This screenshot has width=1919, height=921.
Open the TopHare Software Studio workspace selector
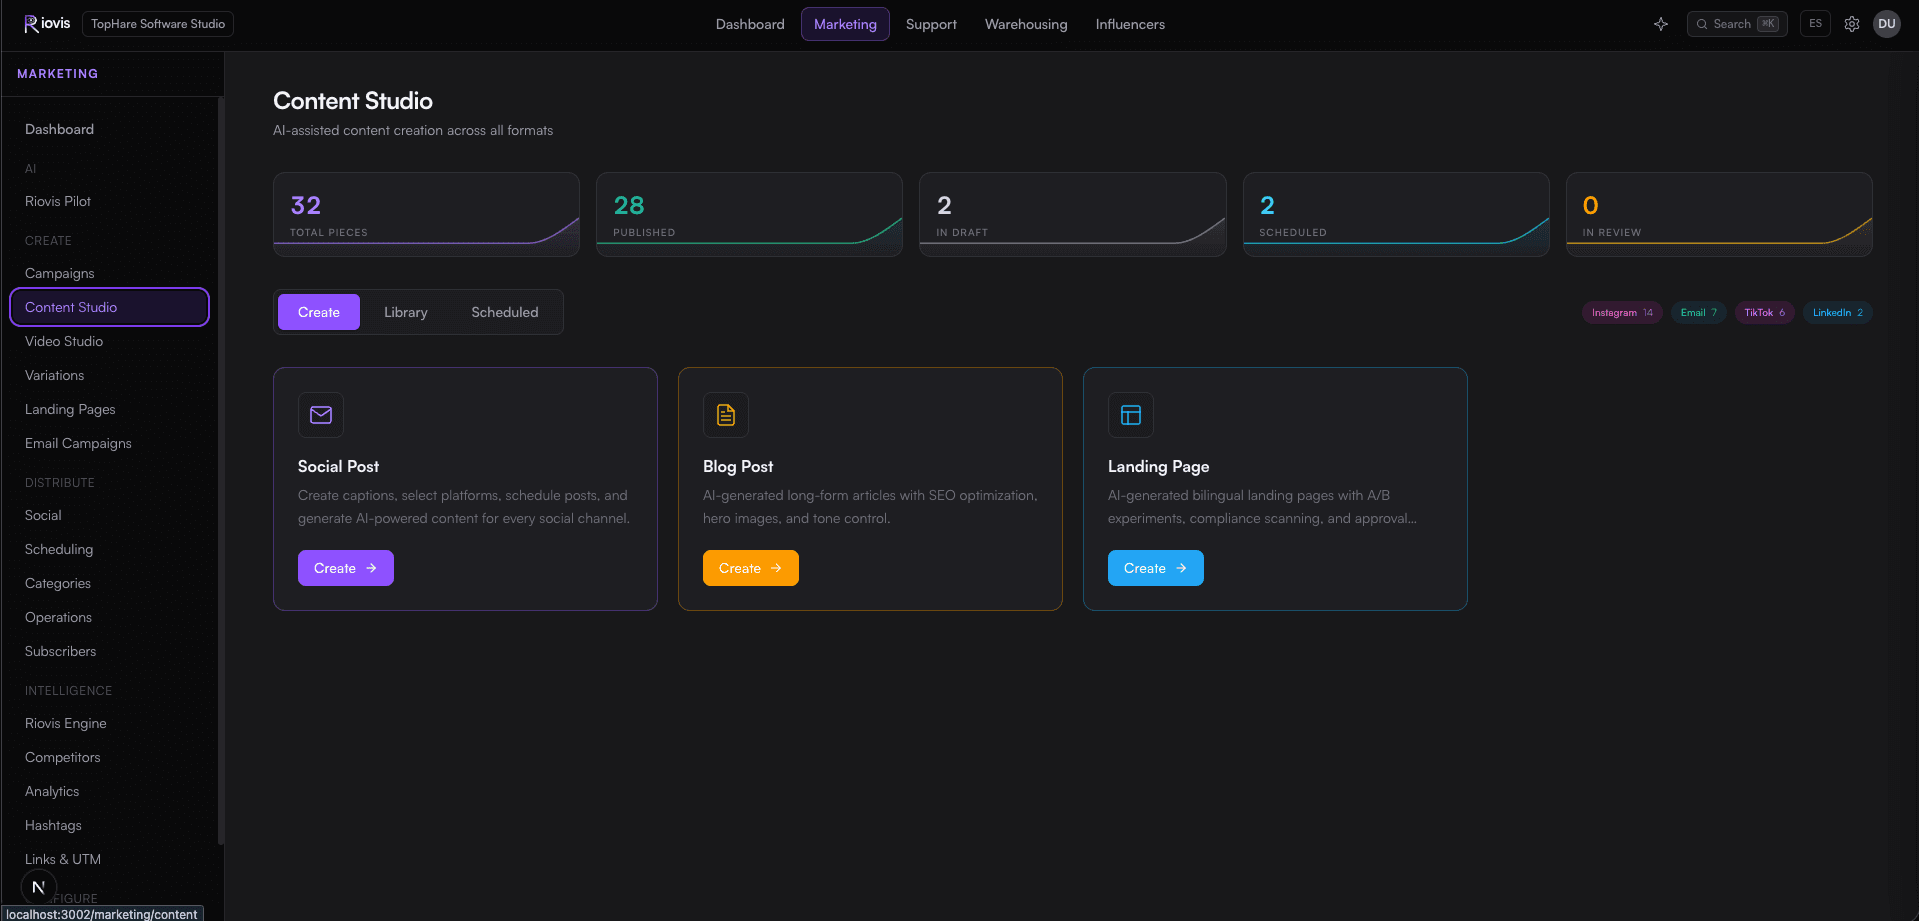pyautogui.click(x=158, y=24)
